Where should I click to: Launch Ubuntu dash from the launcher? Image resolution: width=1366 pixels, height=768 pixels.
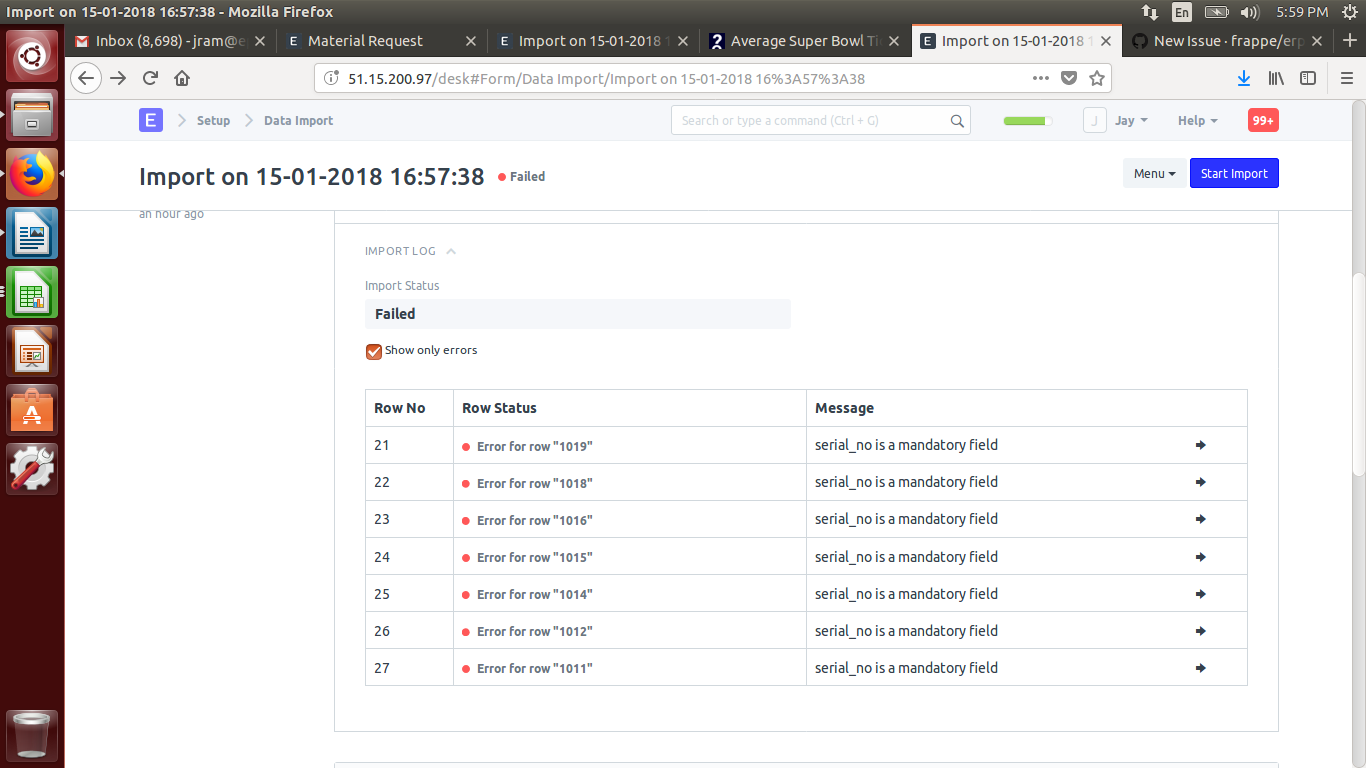(34, 56)
